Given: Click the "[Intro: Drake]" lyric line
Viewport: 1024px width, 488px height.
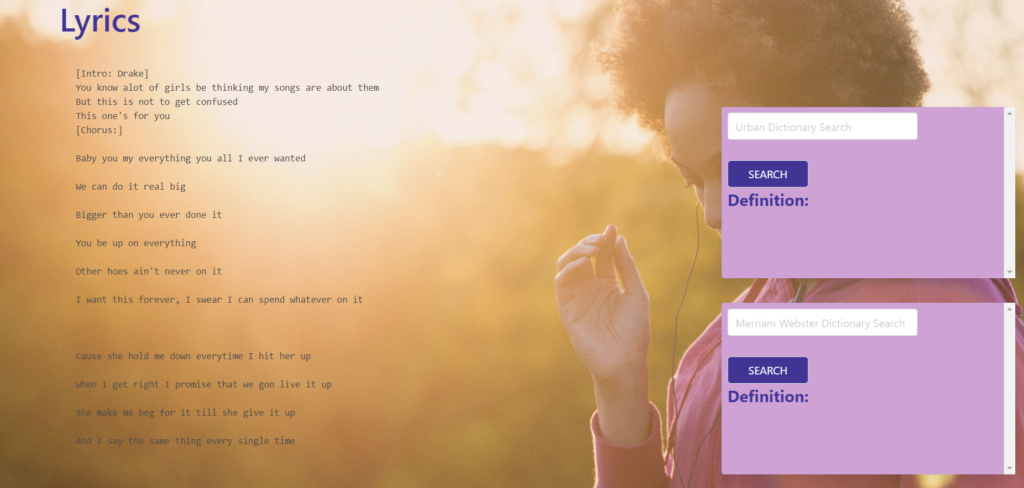Looking at the screenshot, I should [112, 73].
